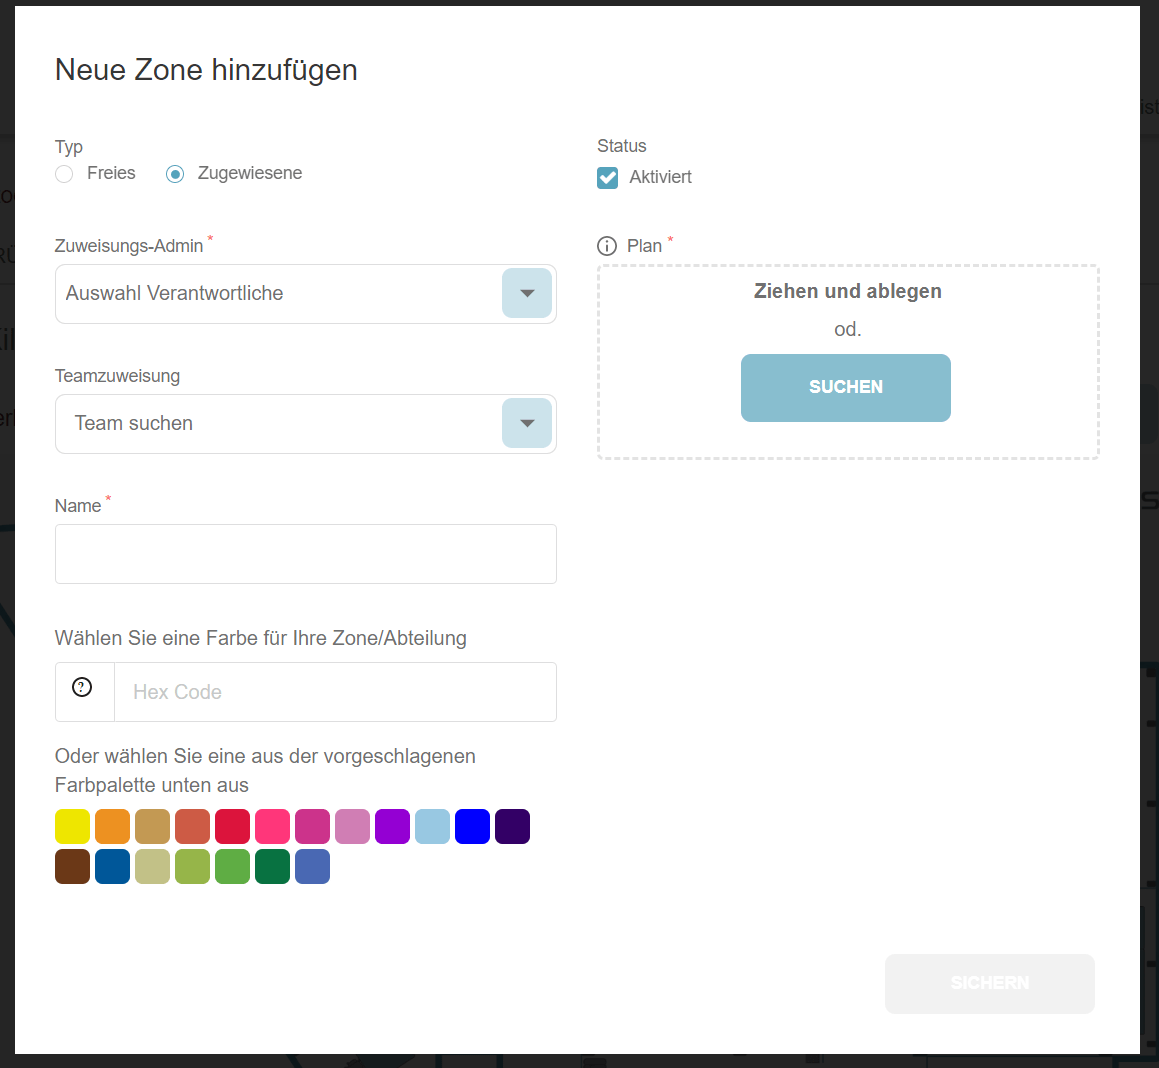
Task: Click the question mark icon beside Hex Code
Action: coord(83,687)
